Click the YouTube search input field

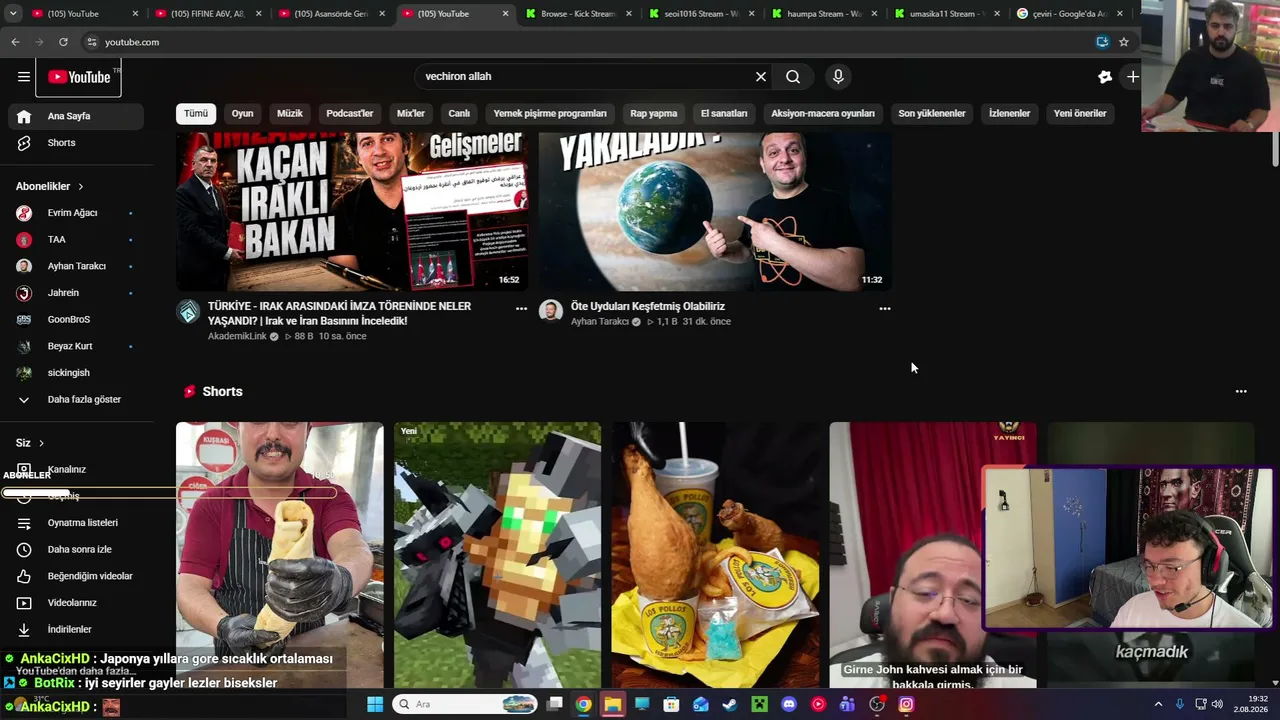pos(585,77)
